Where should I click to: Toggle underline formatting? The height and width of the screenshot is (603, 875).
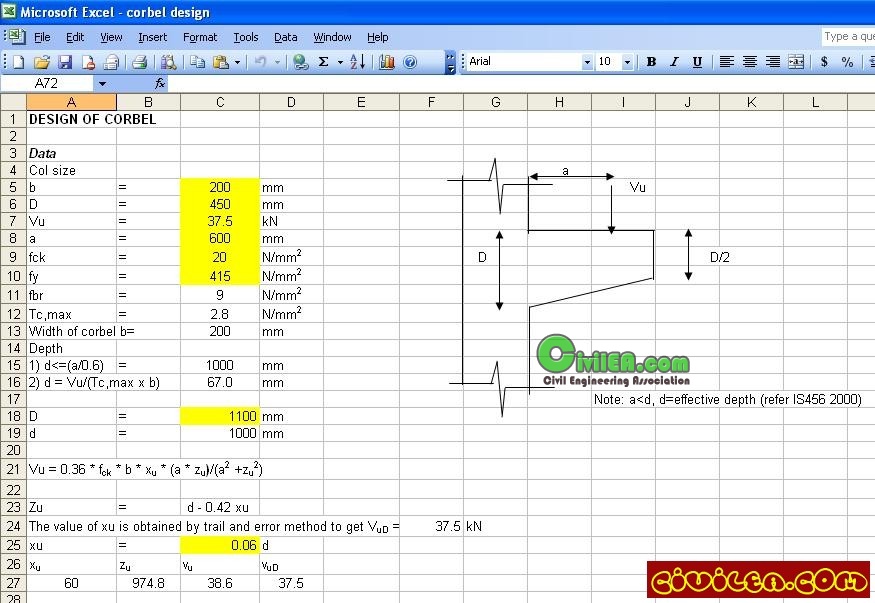(697, 62)
